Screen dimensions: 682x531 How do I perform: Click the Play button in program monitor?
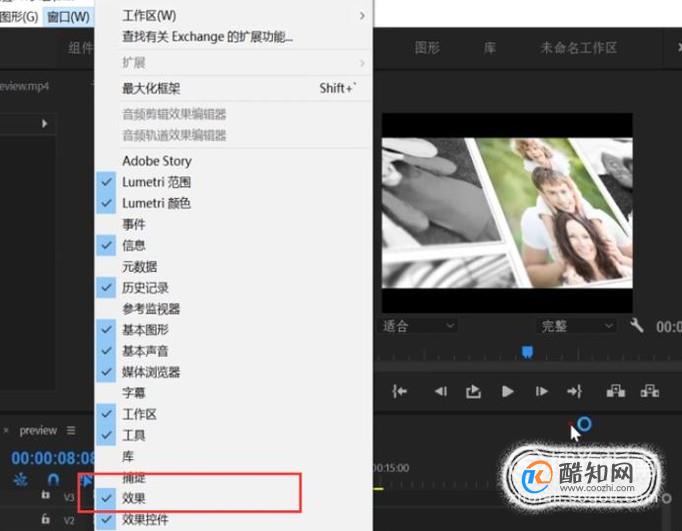[507, 391]
